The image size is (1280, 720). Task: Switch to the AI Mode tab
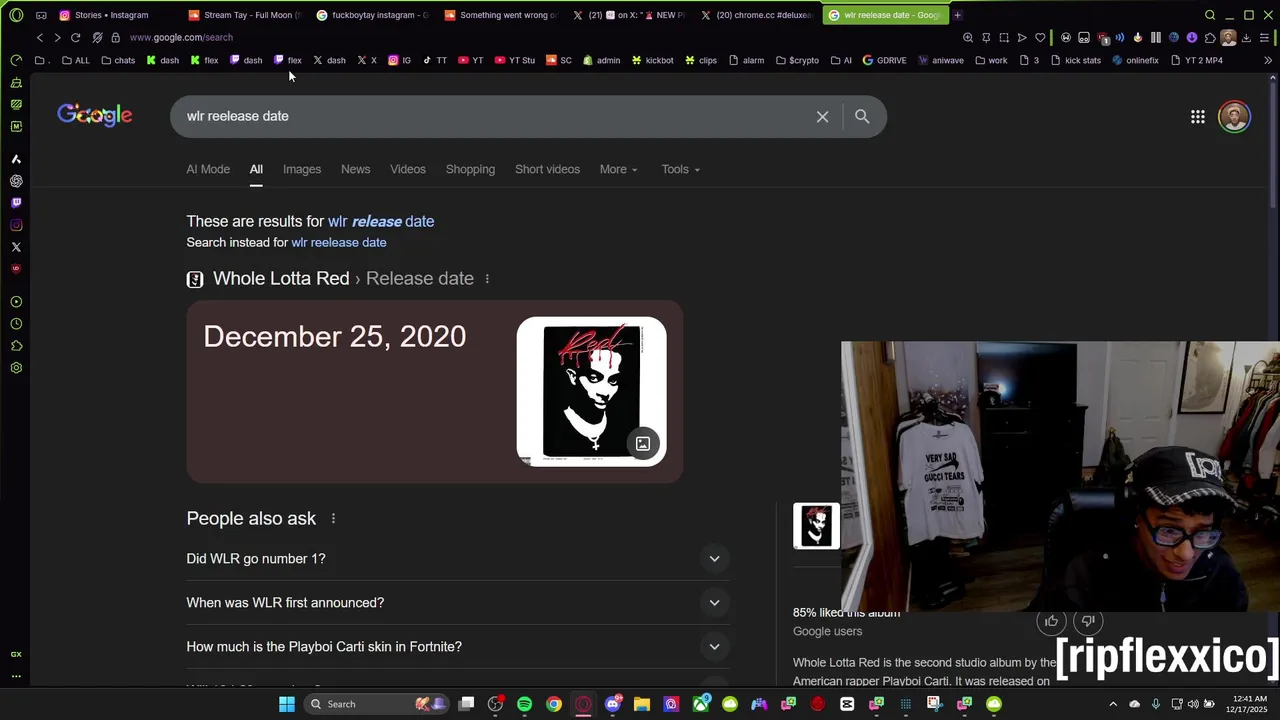pyautogui.click(x=208, y=169)
